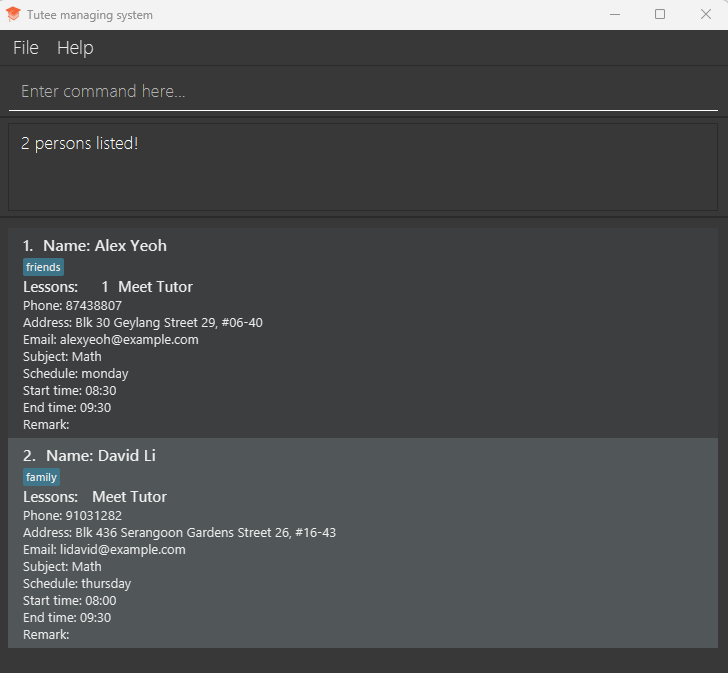Image resolution: width=728 pixels, height=673 pixels.
Task: Open the File menu
Action: point(26,48)
